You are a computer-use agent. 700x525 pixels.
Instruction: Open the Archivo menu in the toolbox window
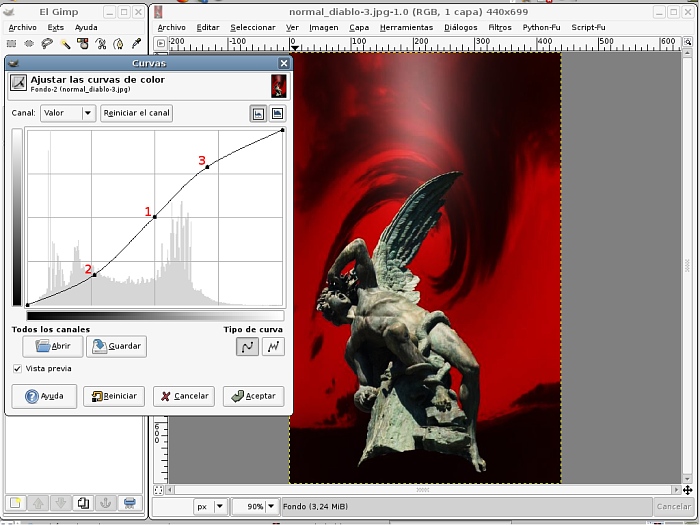(x=22, y=27)
